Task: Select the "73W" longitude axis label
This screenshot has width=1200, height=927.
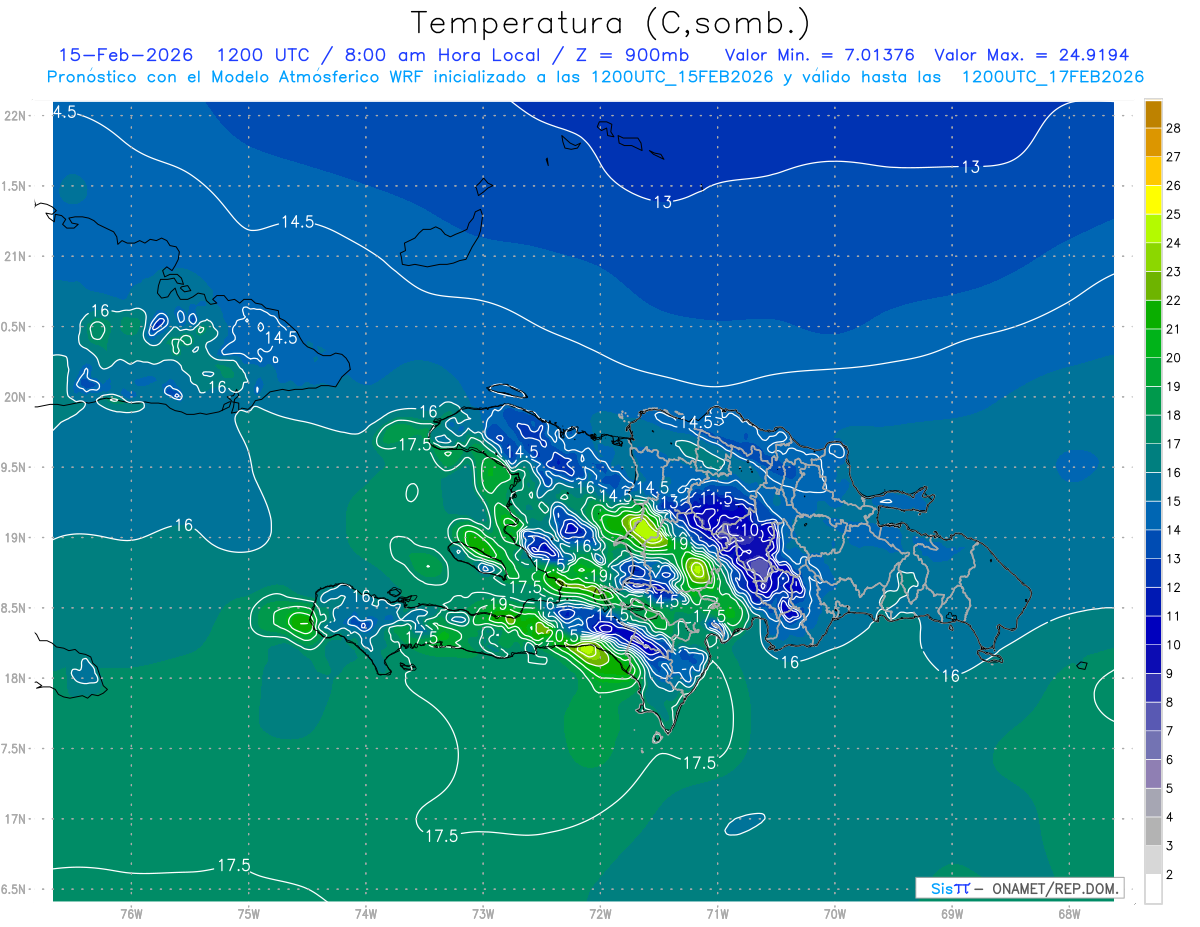Action: 483,913
